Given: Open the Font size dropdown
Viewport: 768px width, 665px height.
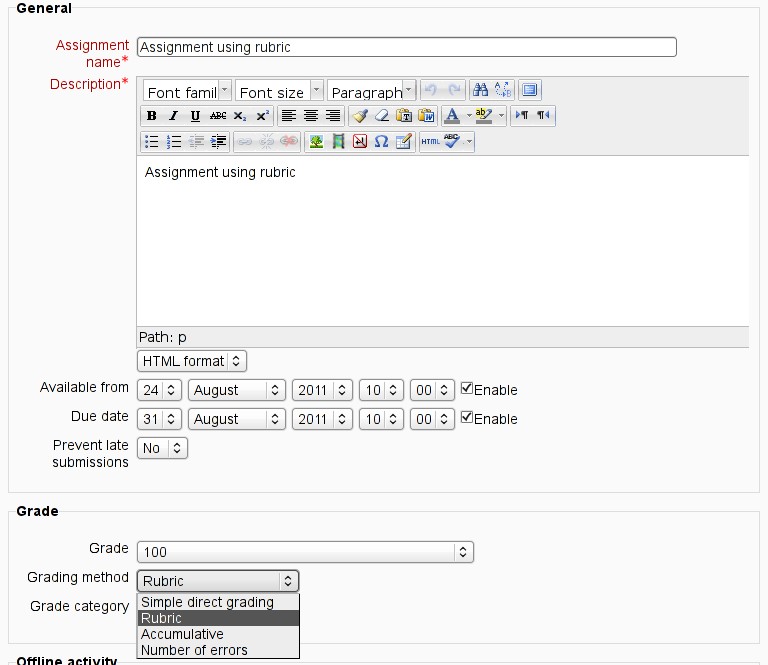Looking at the screenshot, I should tap(279, 91).
